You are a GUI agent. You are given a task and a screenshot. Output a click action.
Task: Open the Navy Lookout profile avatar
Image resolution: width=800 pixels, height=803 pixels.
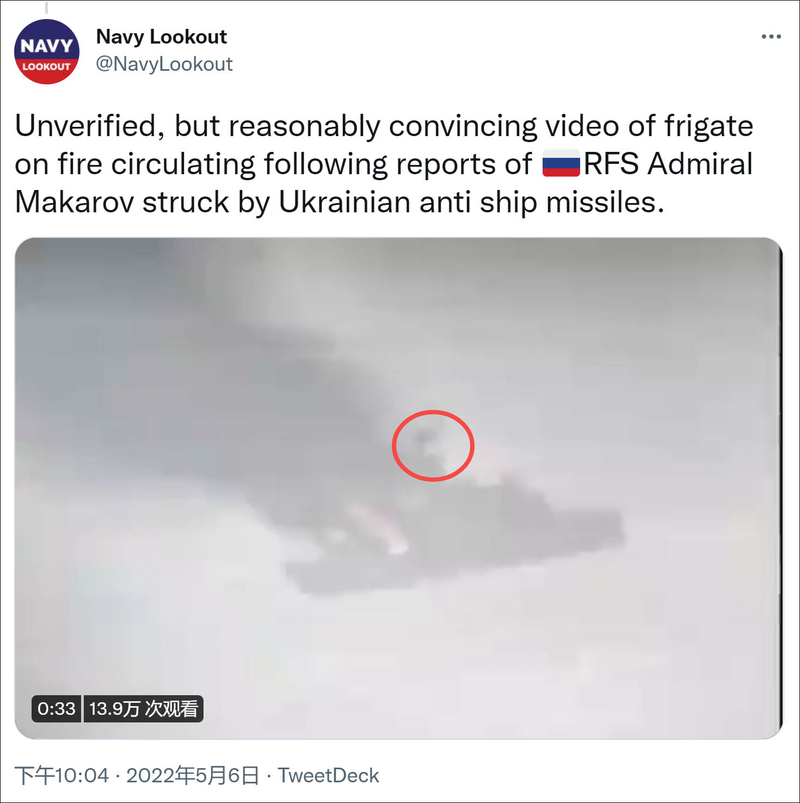click(47, 51)
